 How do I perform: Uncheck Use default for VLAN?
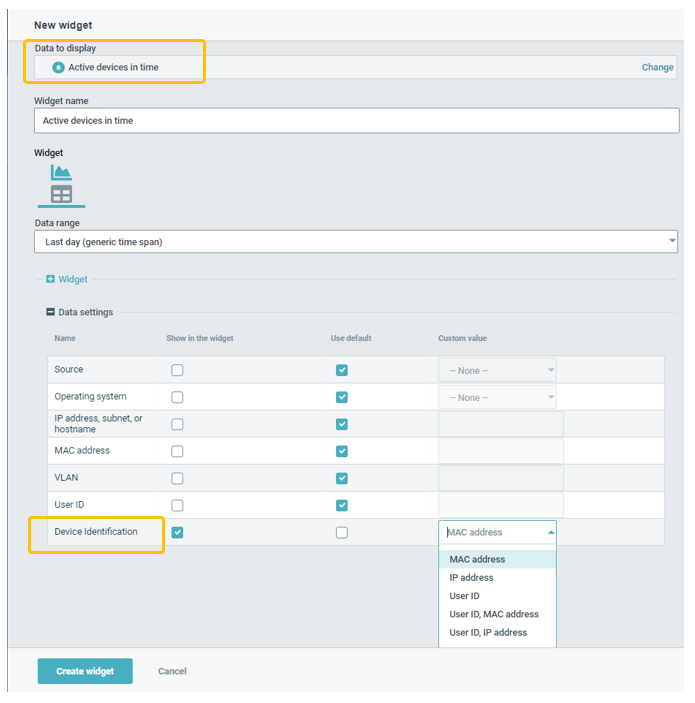point(342,478)
